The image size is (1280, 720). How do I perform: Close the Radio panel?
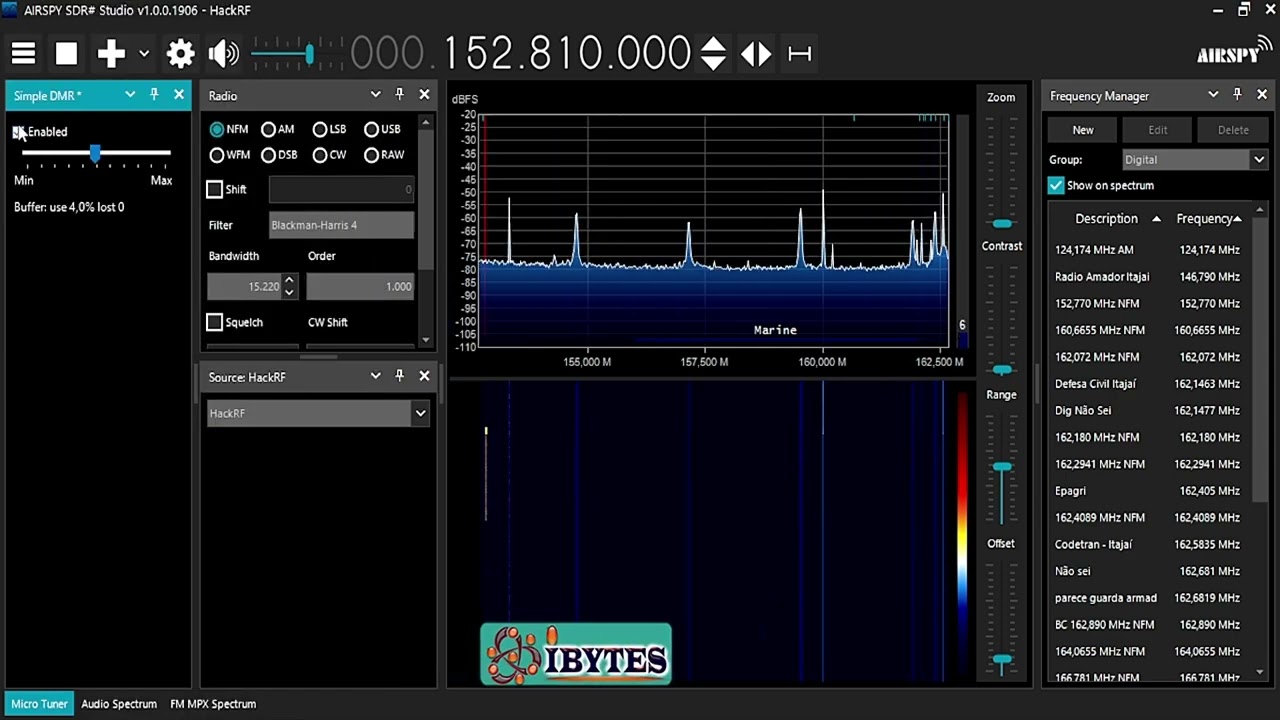pos(424,95)
